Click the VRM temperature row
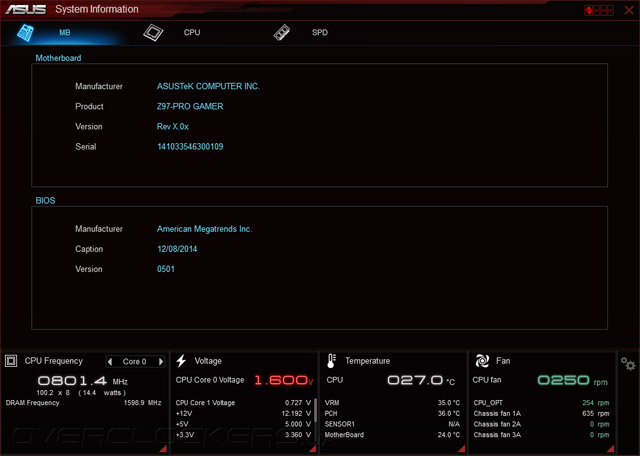The width and height of the screenshot is (640, 456). (x=392, y=403)
